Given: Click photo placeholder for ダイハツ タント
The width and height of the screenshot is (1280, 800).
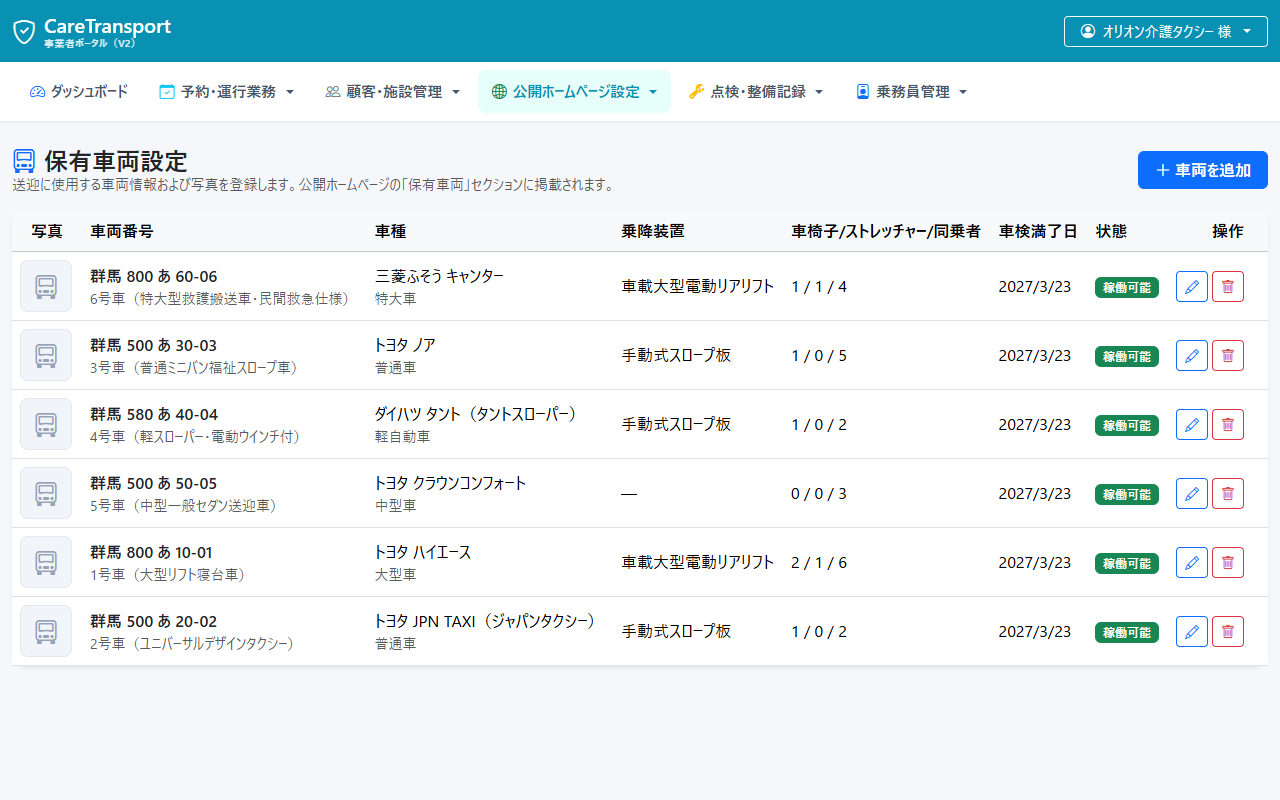Looking at the screenshot, I should point(46,425).
